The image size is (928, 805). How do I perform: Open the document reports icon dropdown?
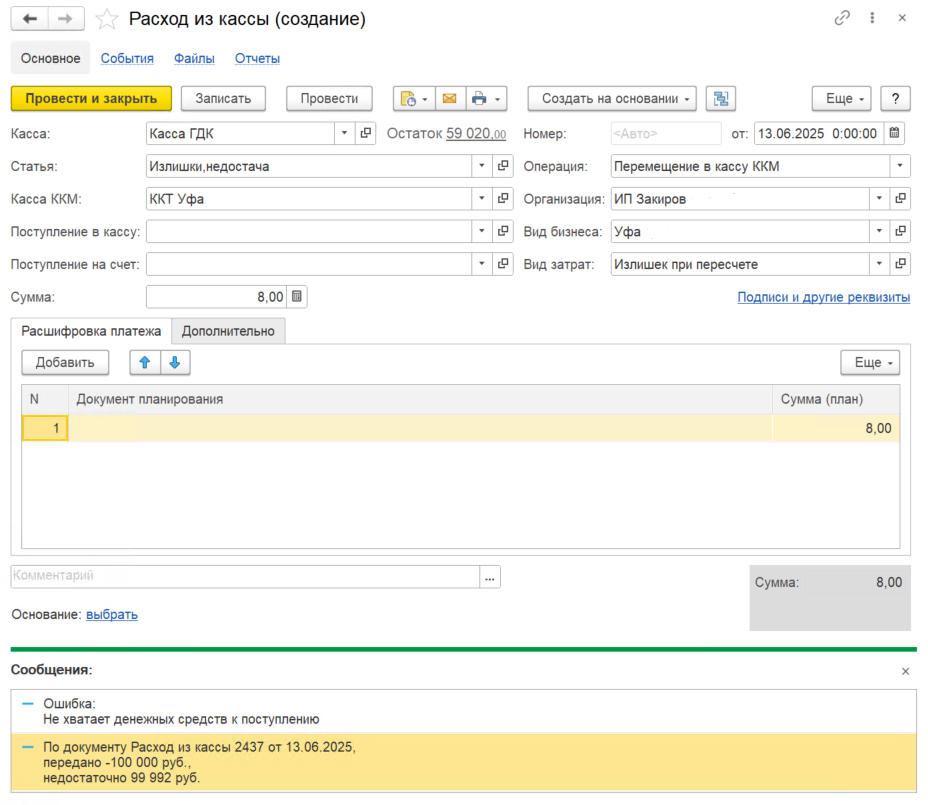pos(414,99)
